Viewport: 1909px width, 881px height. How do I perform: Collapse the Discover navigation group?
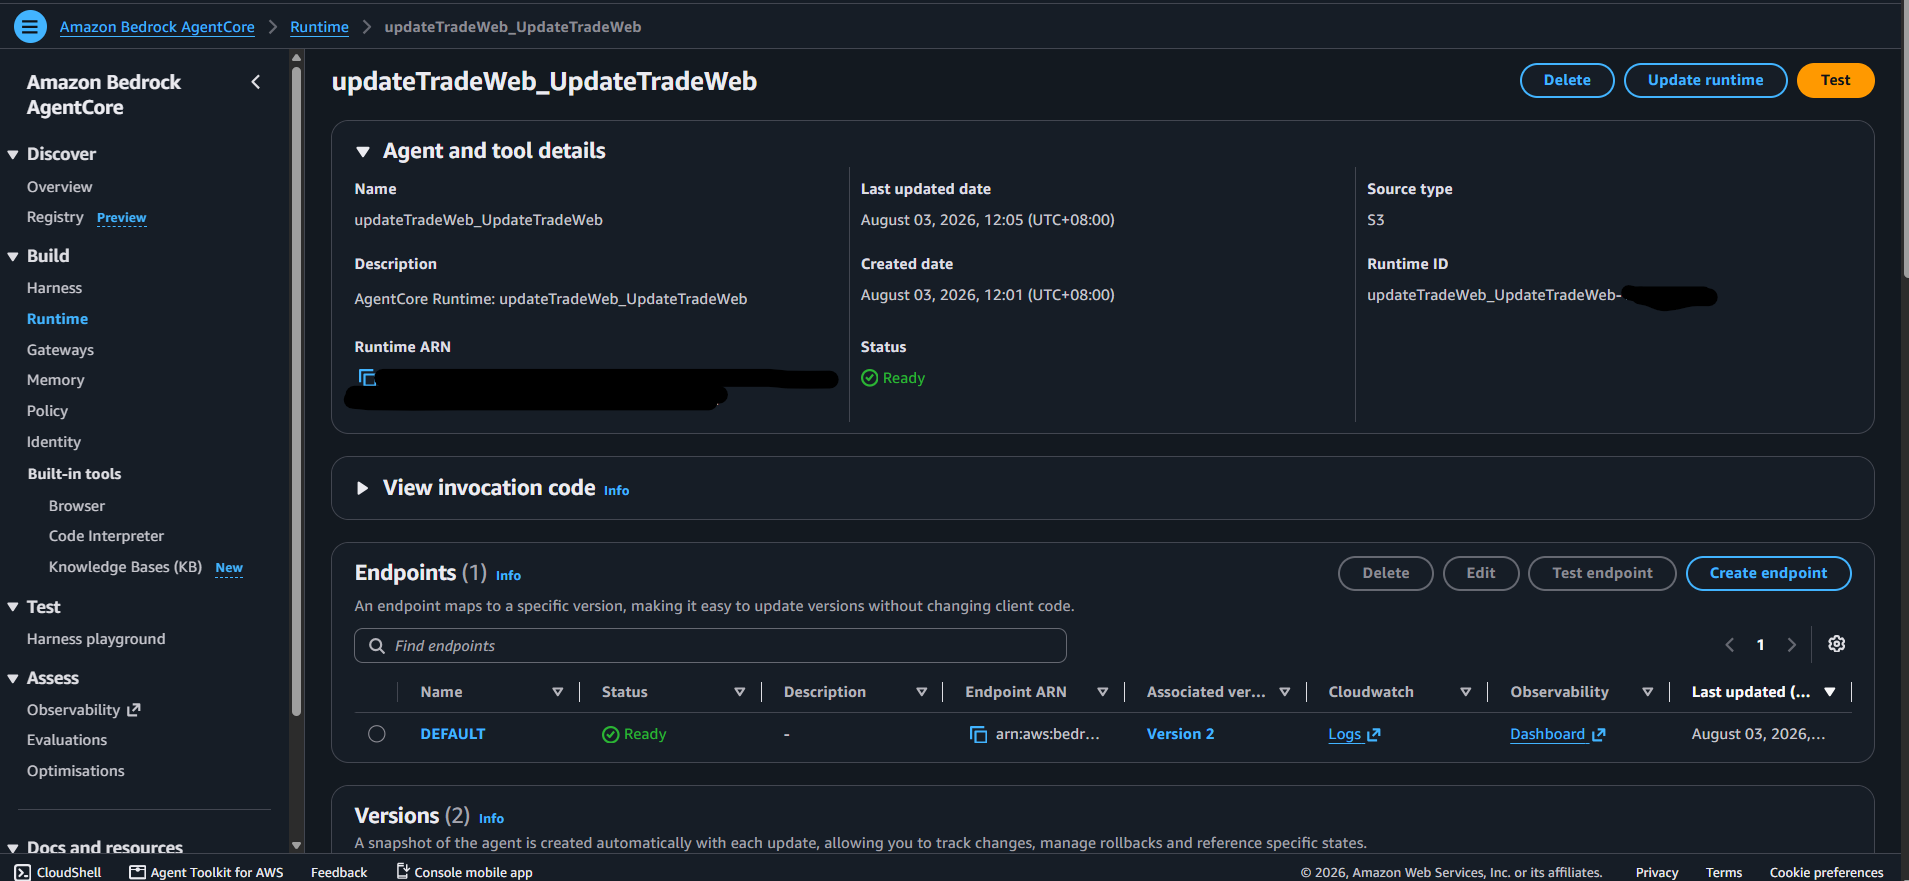[13, 155]
